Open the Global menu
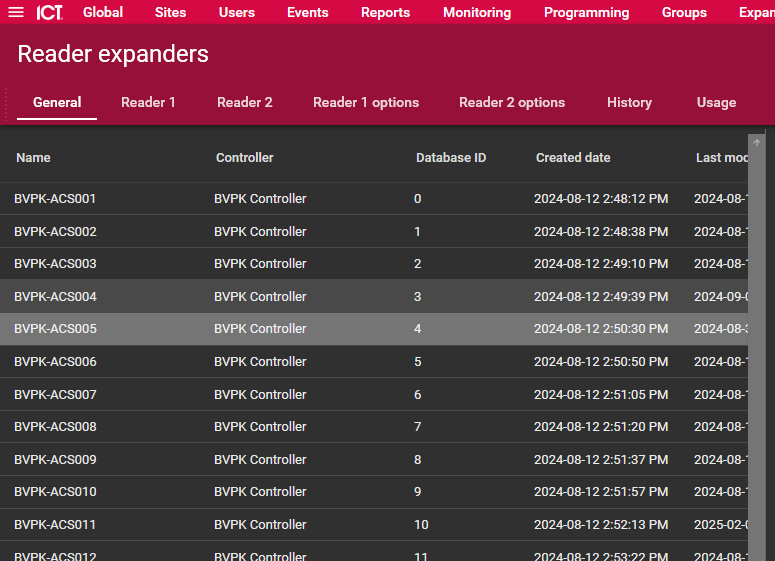The image size is (775, 561). pos(103,12)
